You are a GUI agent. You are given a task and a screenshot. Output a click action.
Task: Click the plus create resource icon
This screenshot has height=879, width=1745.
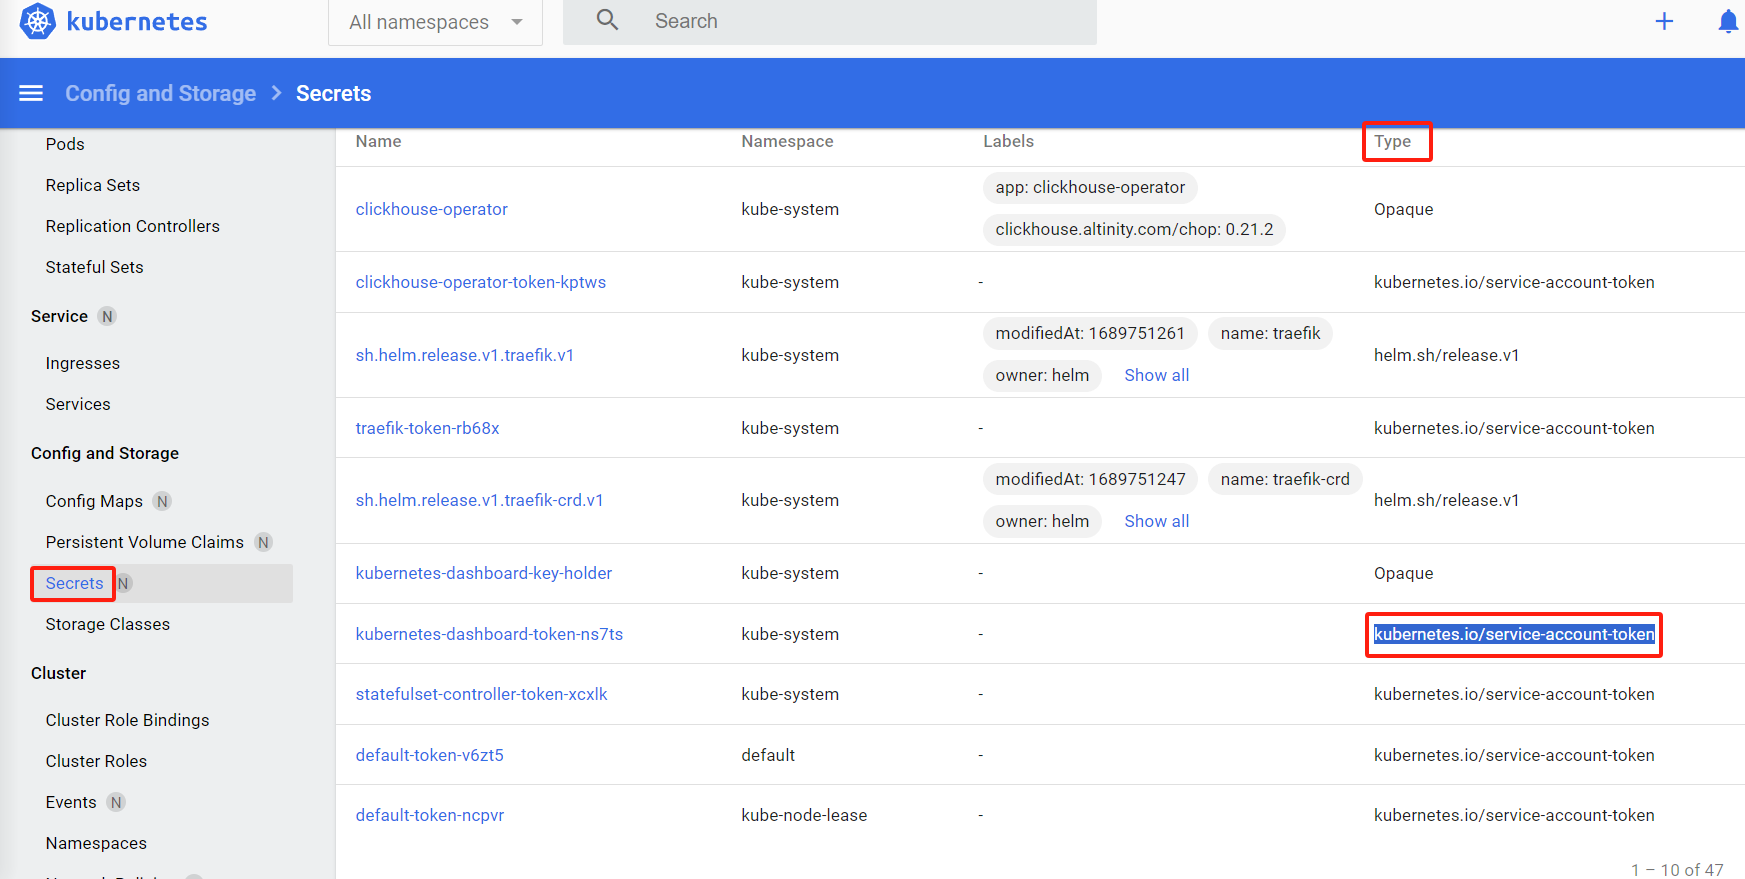coord(1664,21)
